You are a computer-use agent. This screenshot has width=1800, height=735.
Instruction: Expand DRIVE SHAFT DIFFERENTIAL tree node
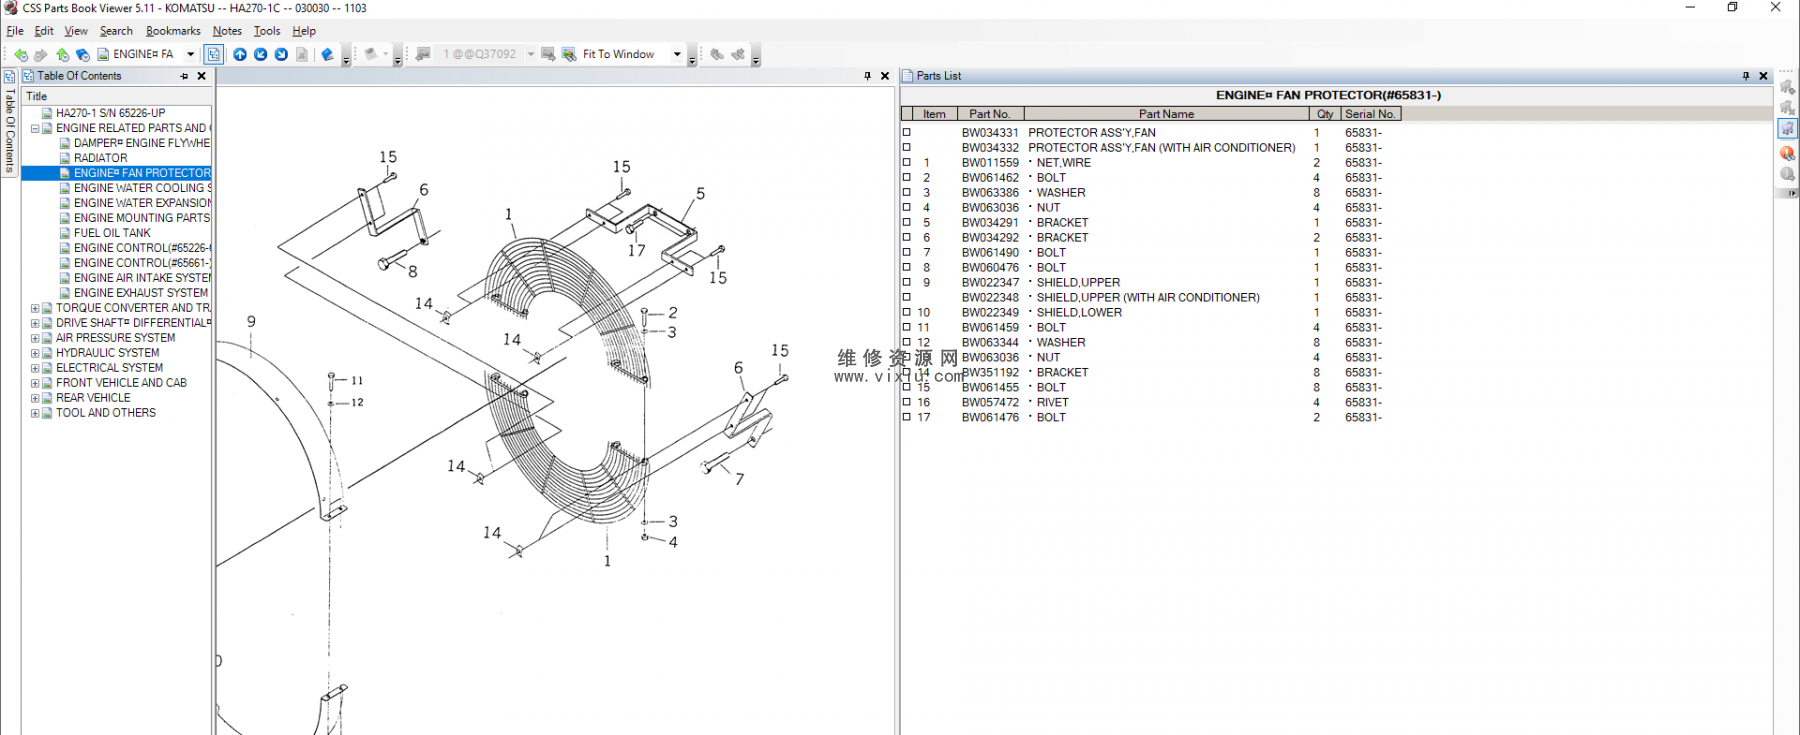(x=35, y=323)
